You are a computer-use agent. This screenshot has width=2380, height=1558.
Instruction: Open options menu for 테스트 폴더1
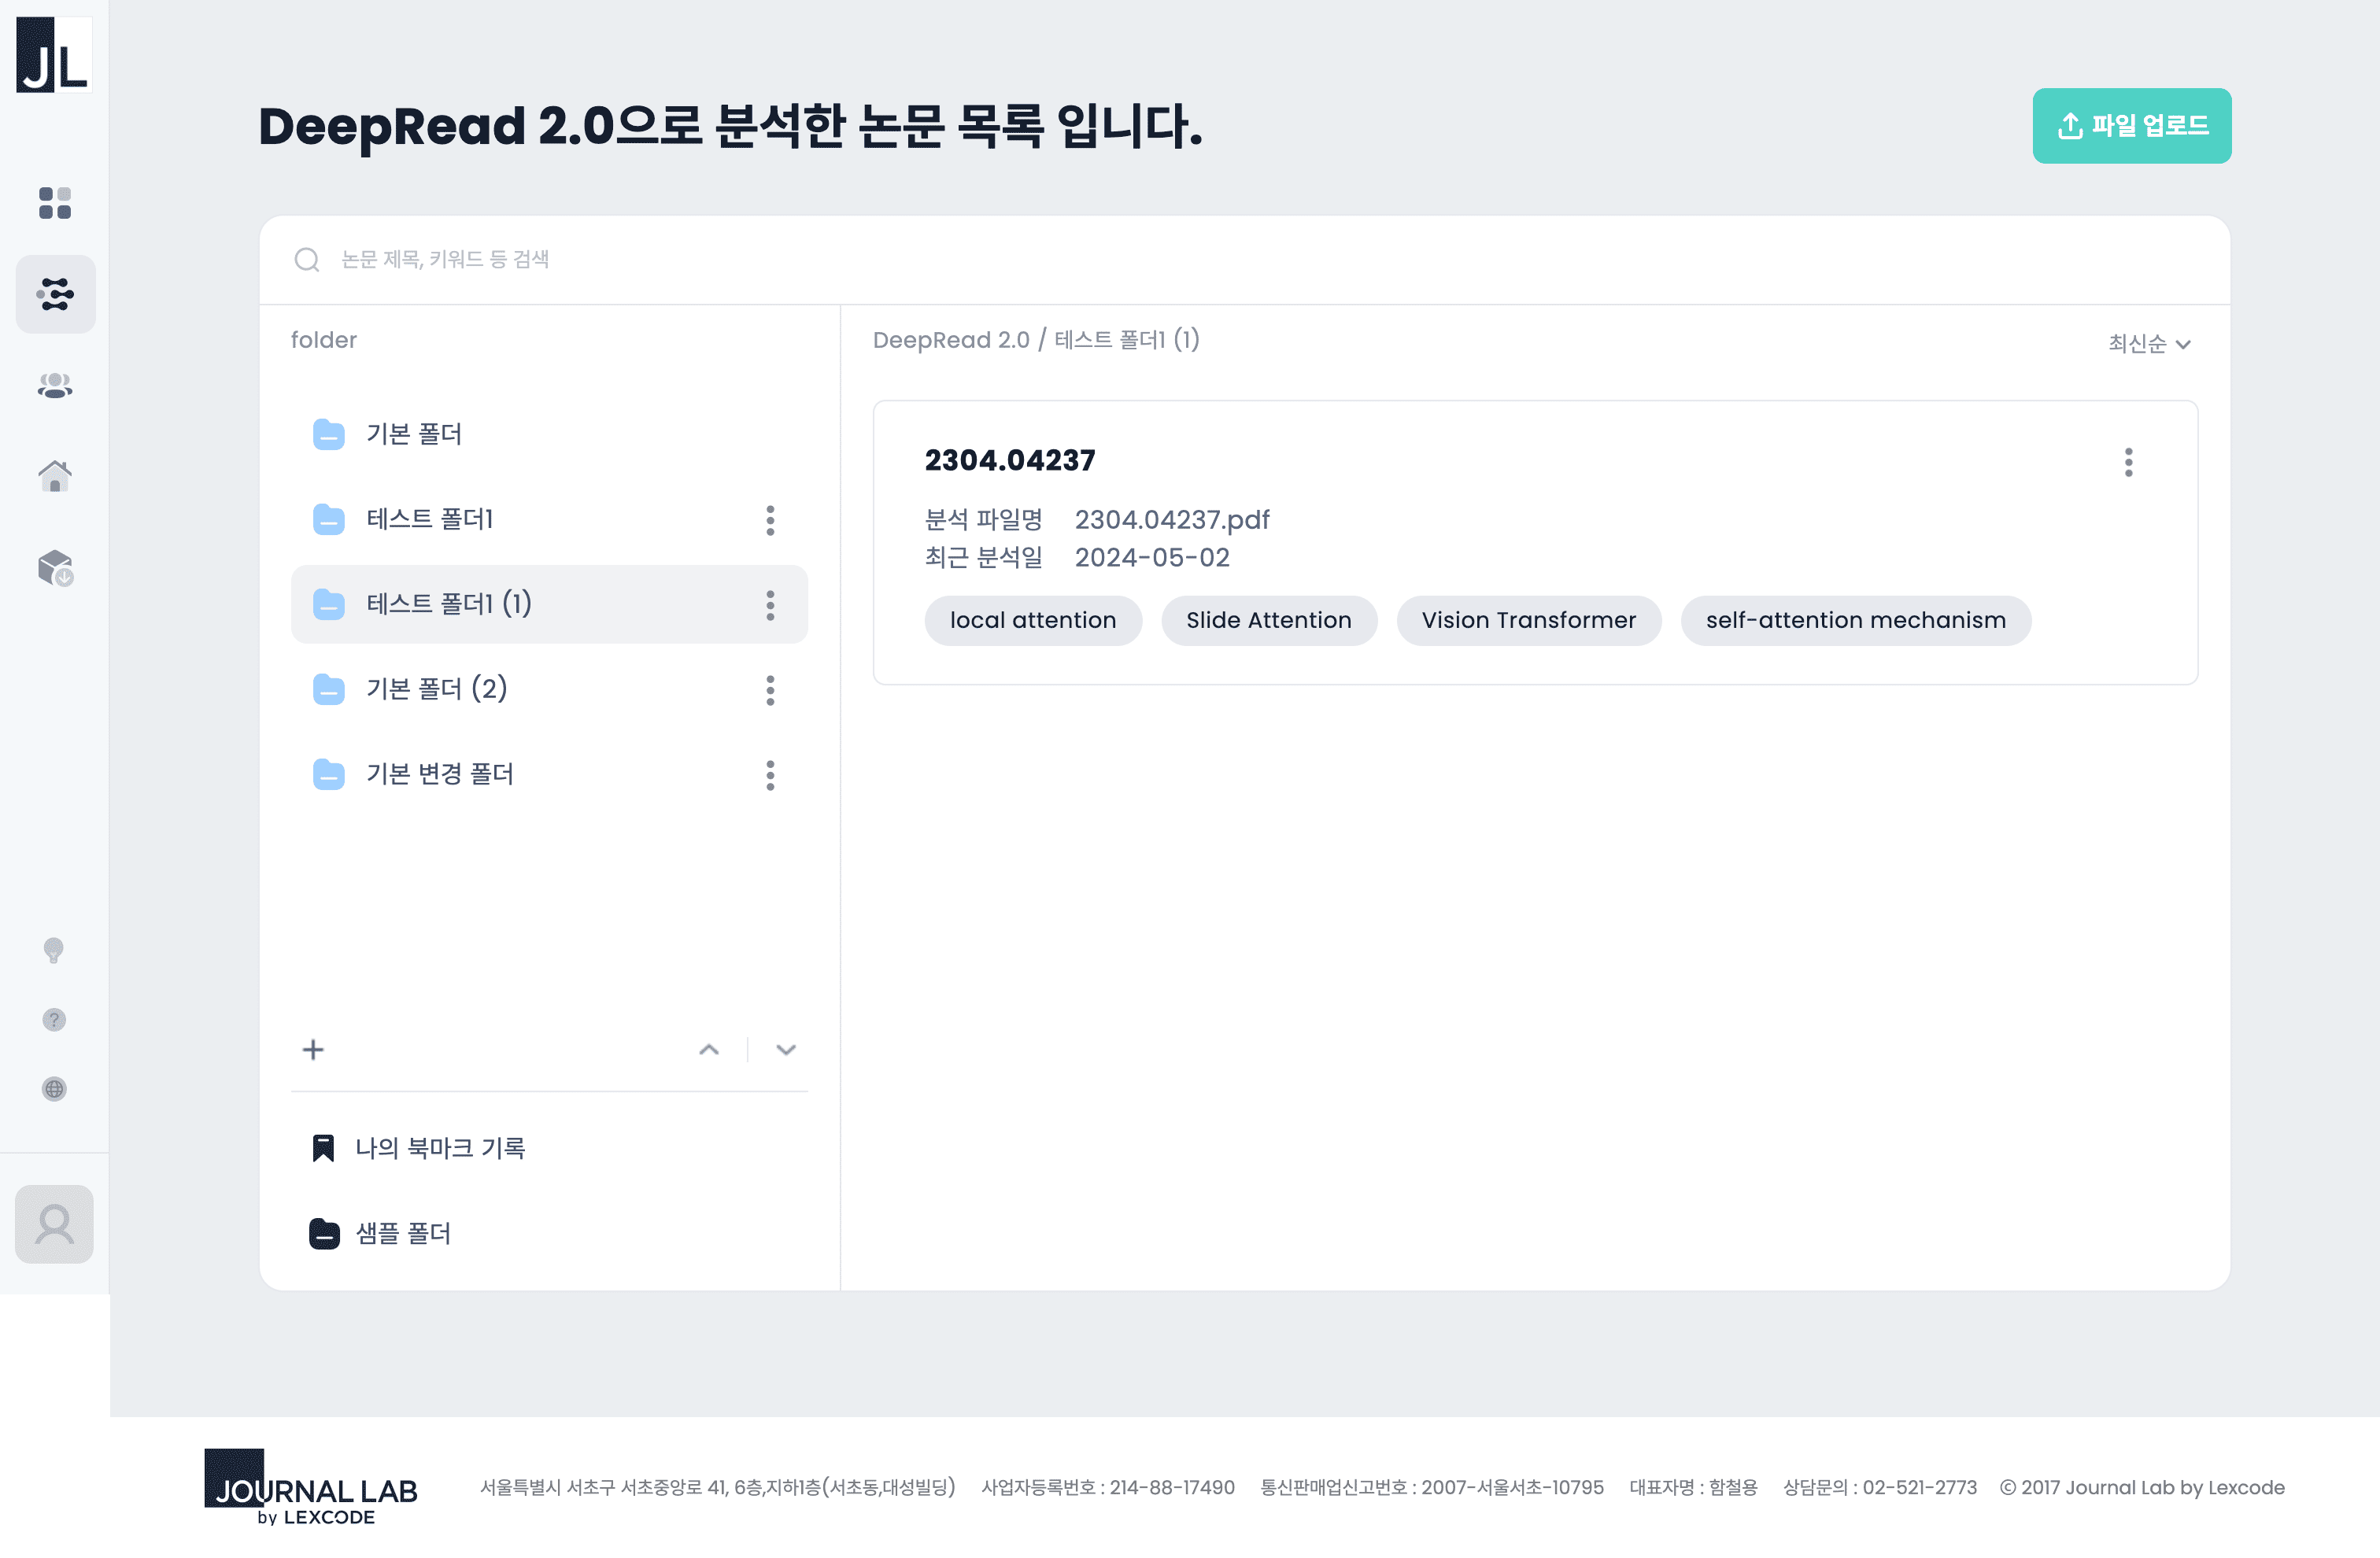tap(770, 519)
